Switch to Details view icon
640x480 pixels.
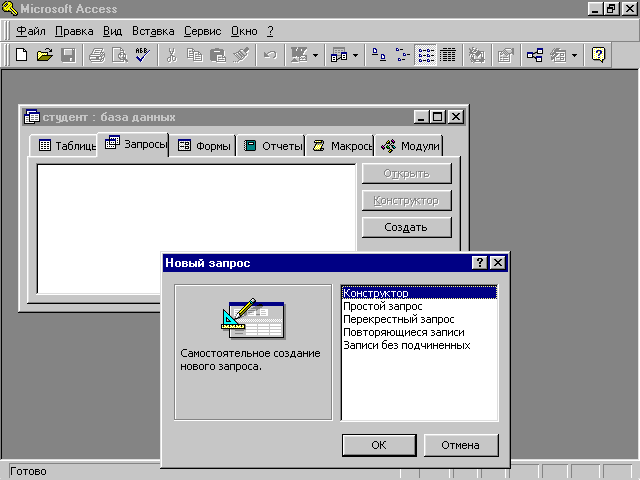tap(448, 55)
